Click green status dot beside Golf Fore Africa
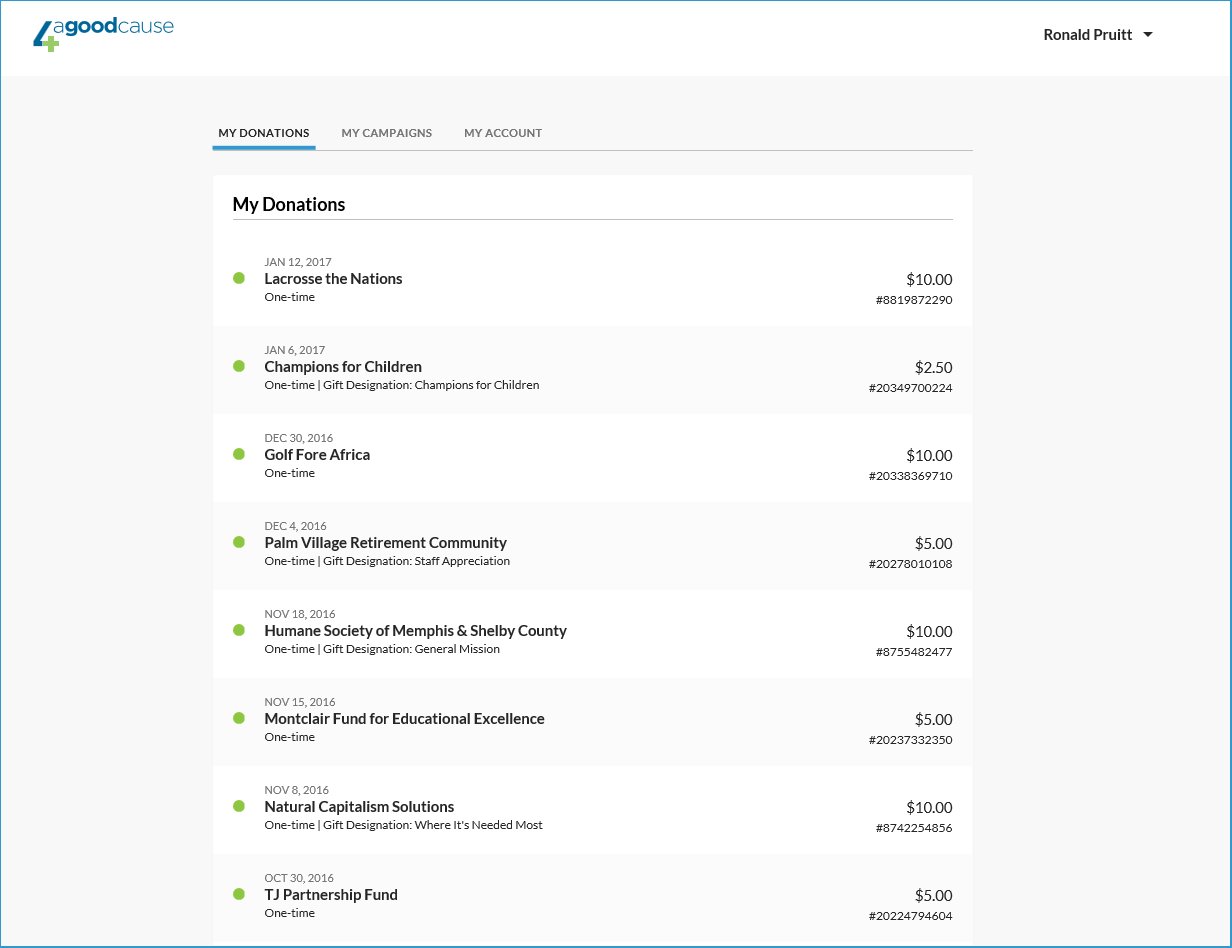Screen dimensions: 1232x948 pyautogui.click(x=239, y=454)
